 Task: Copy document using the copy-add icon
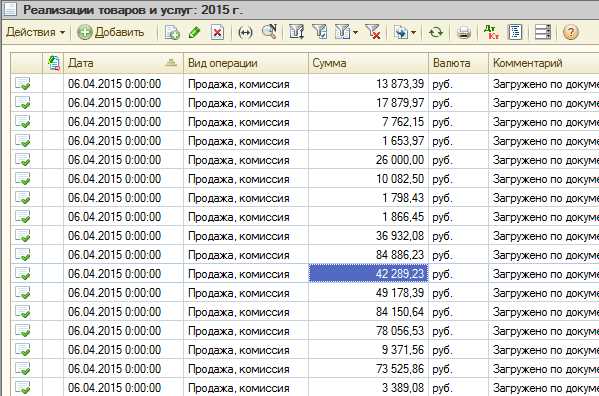172,32
